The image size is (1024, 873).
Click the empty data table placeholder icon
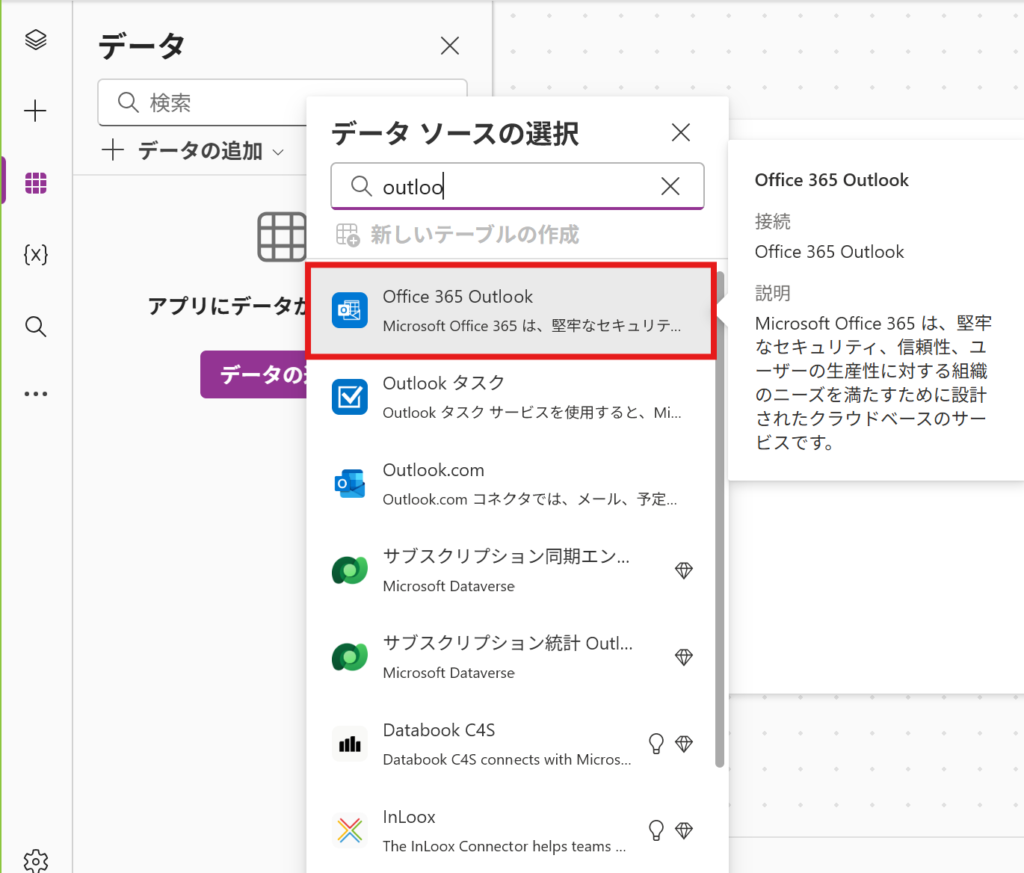pos(282,237)
